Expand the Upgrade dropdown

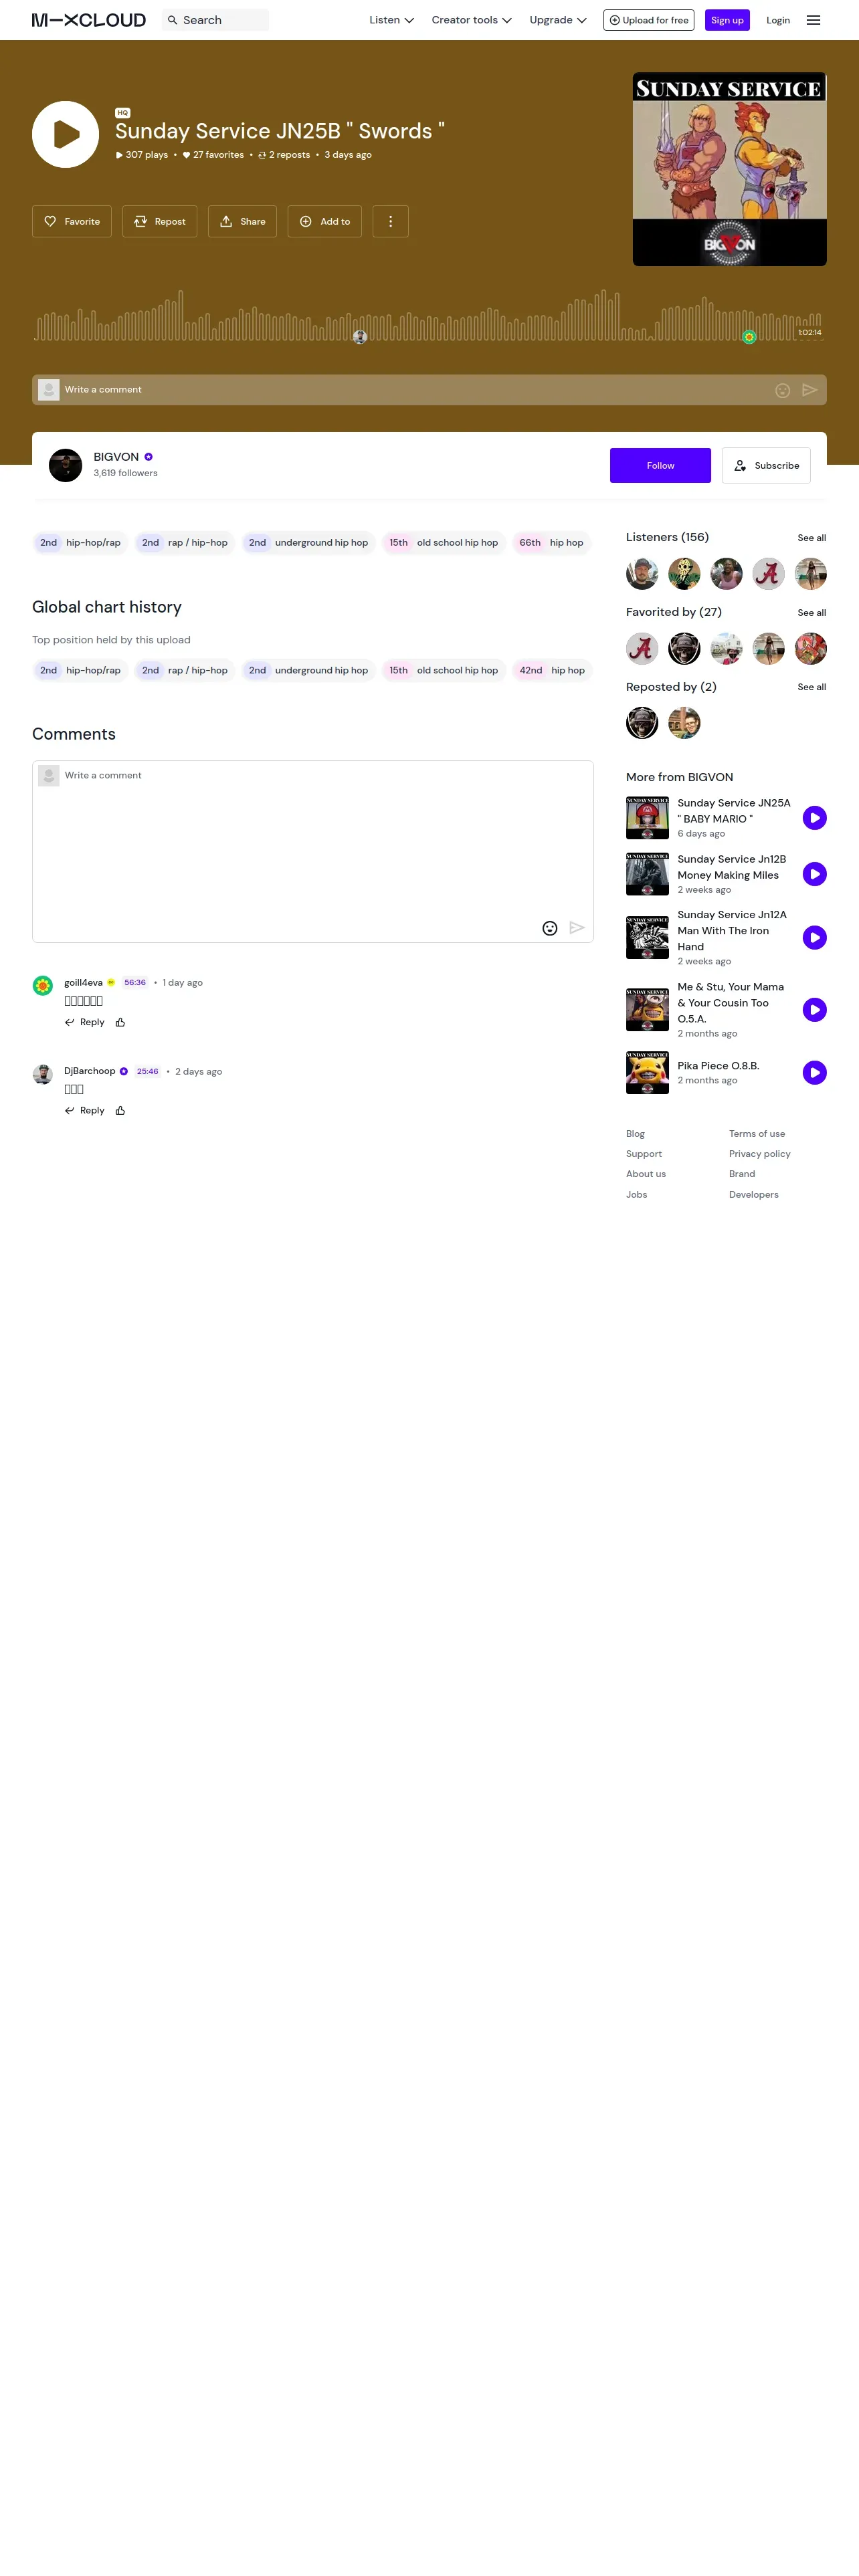pos(558,20)
